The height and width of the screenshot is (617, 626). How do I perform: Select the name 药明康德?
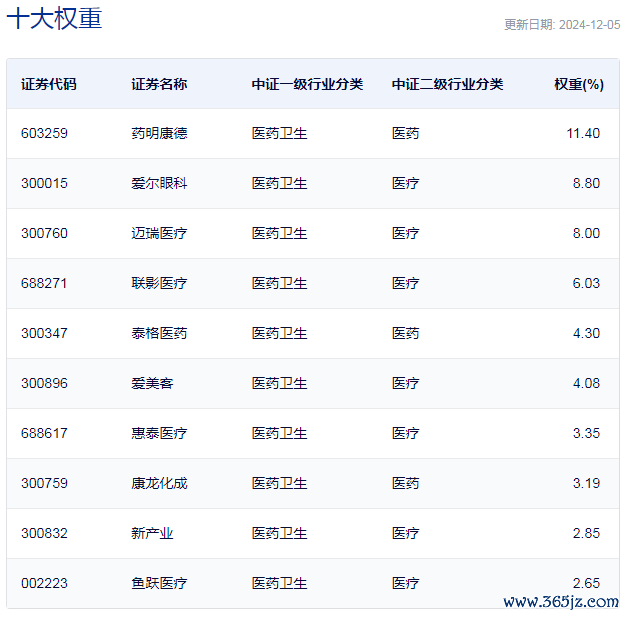(159, 133)
